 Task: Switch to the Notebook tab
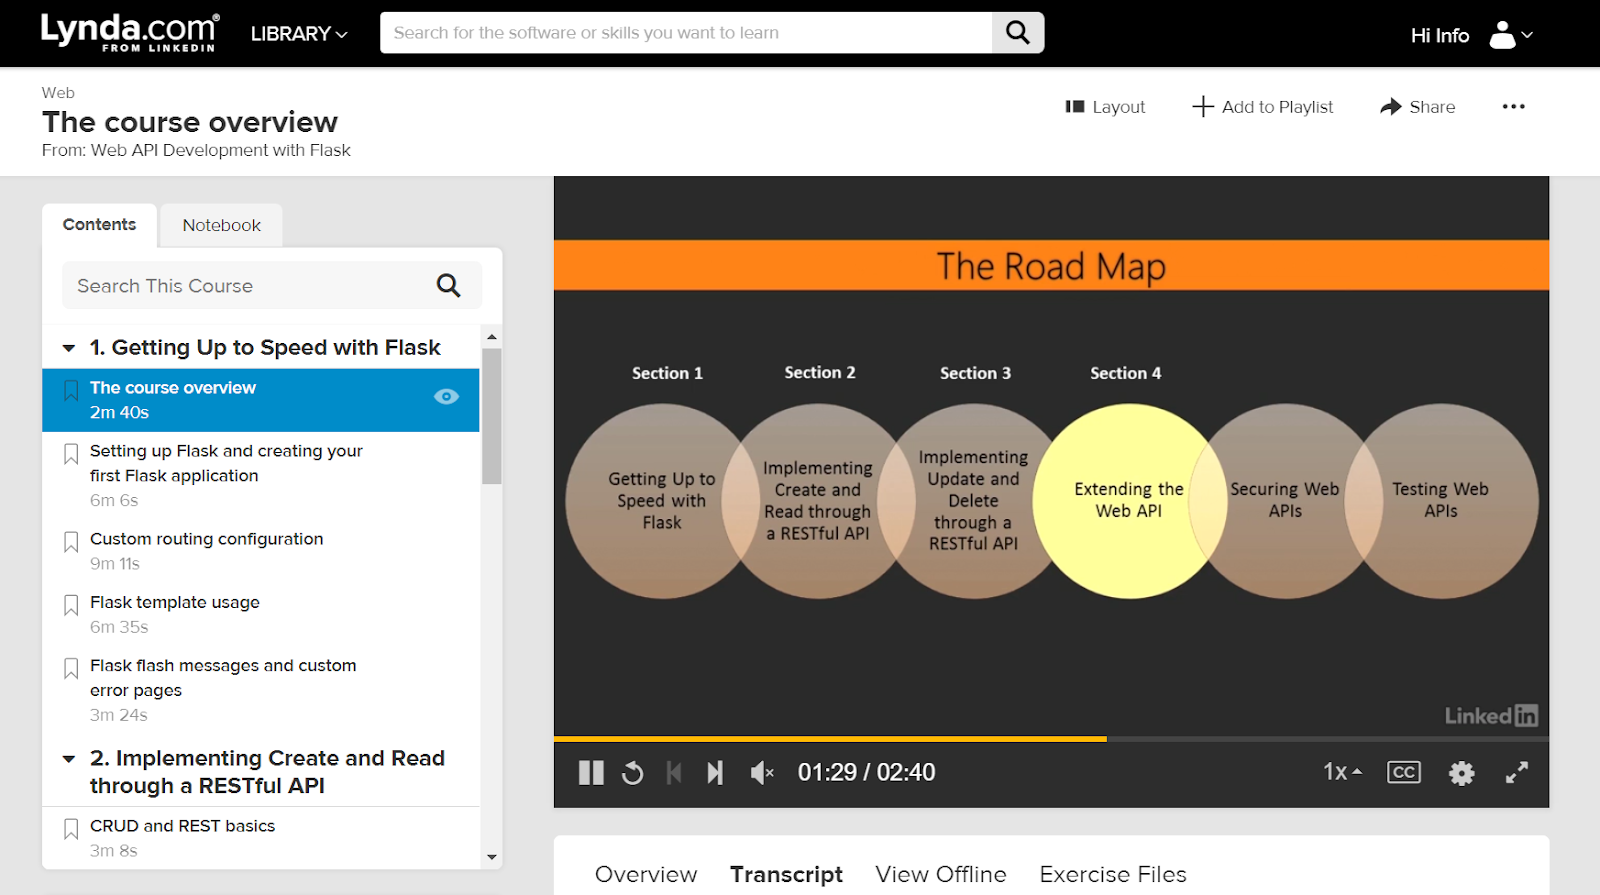tap(221, 226)
